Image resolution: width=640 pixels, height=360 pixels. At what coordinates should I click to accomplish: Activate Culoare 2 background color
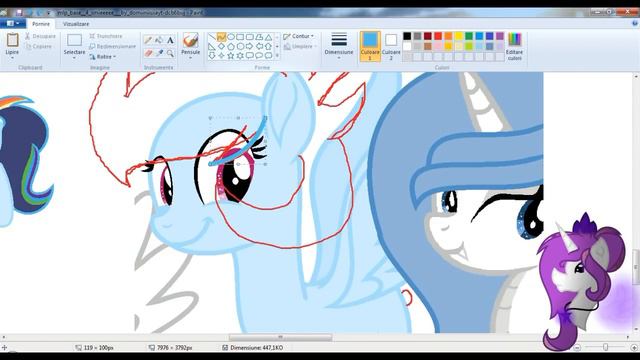391,46
